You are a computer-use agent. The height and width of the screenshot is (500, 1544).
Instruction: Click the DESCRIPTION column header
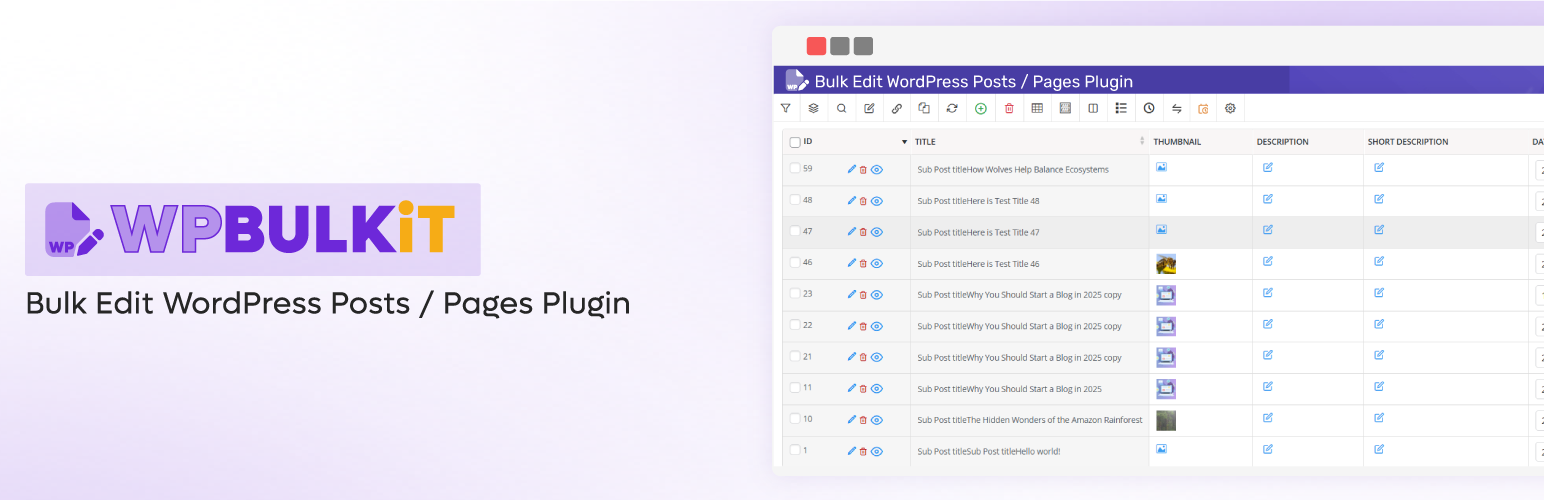pos(1283,142)
